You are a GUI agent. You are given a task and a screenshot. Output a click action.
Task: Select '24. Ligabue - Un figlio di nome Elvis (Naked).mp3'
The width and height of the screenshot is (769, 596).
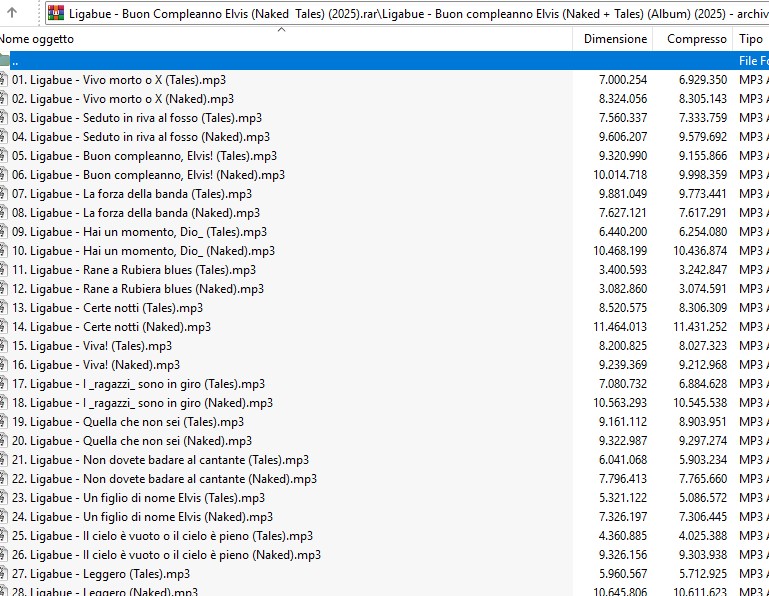tap(142, 517)
